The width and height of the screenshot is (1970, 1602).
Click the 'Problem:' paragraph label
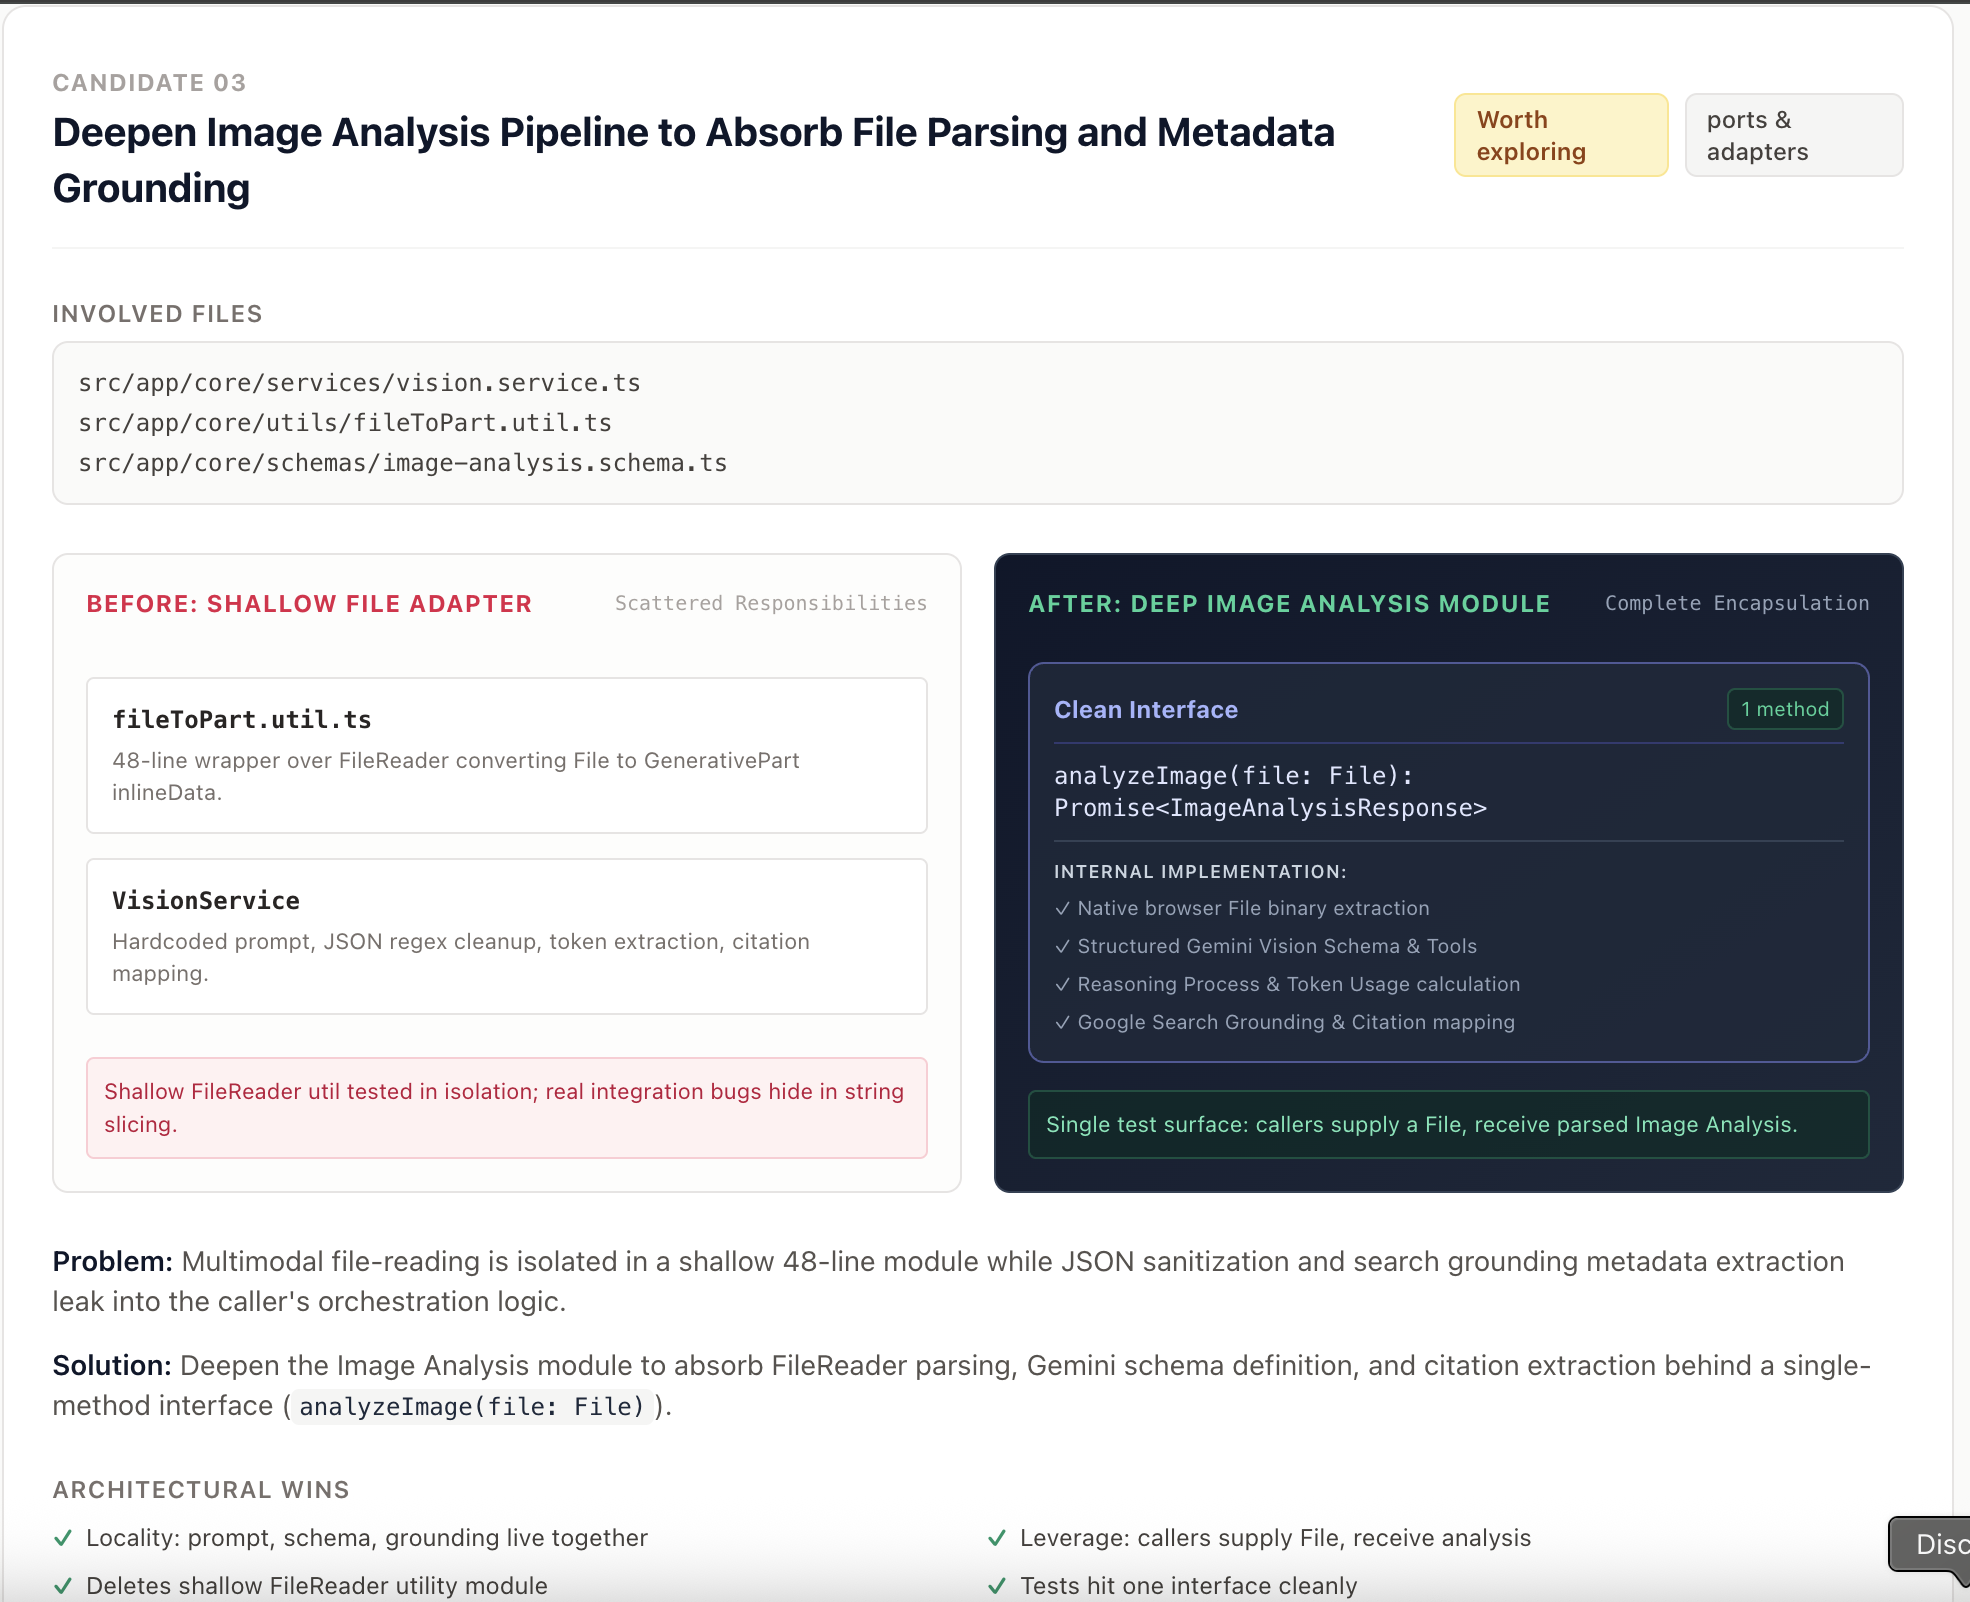click(113, 1262)
